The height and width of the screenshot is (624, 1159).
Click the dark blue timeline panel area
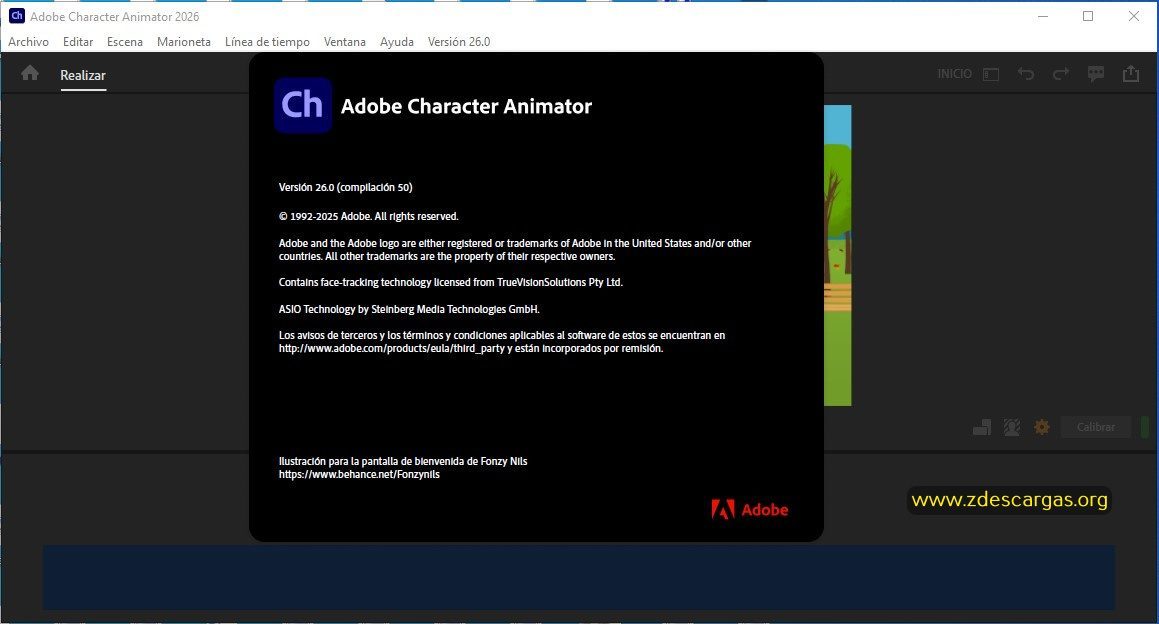click(579, 578)
